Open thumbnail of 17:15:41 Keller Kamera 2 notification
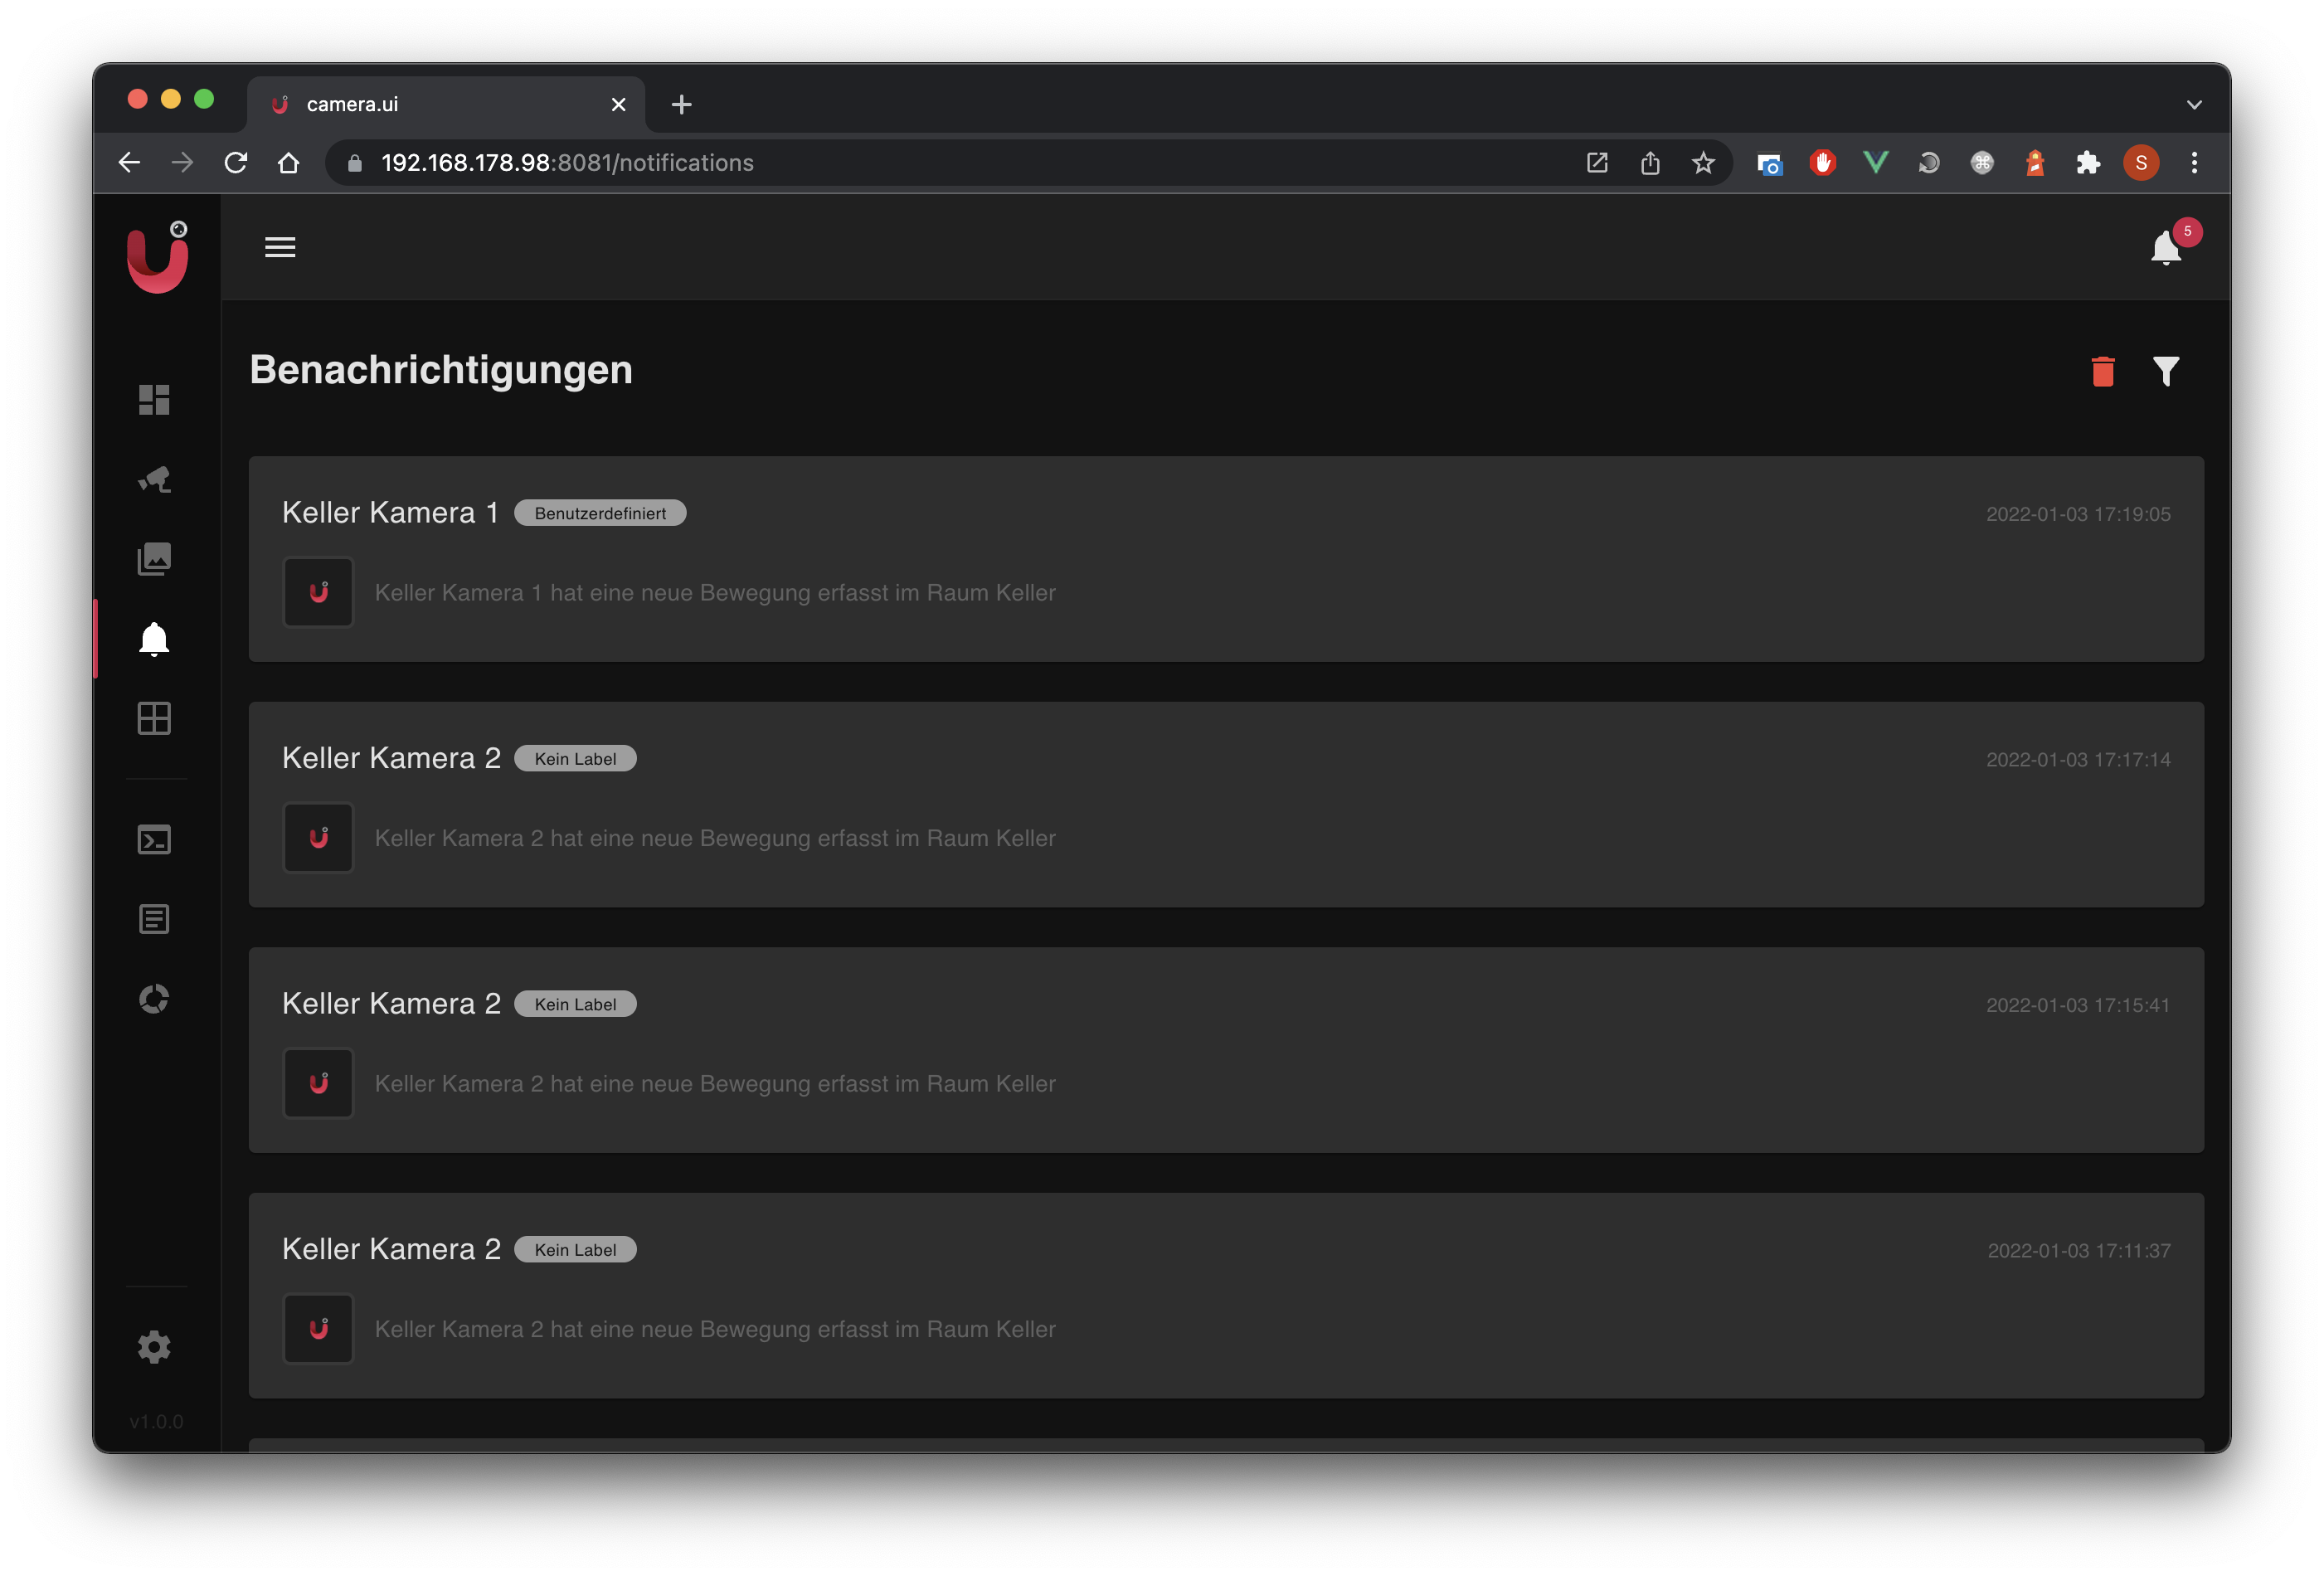Image resolution: width=2324 pixels, height=1576 pixels. click(x=318, y=1083)
